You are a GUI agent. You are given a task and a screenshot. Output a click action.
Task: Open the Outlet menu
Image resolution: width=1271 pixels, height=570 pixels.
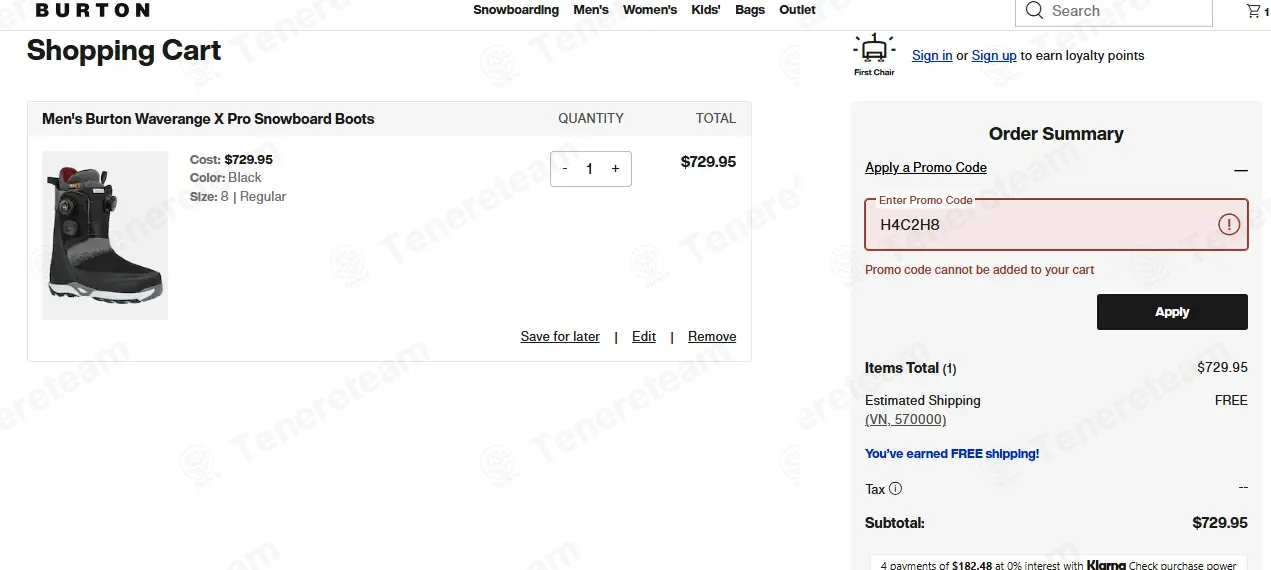[797, 10]
